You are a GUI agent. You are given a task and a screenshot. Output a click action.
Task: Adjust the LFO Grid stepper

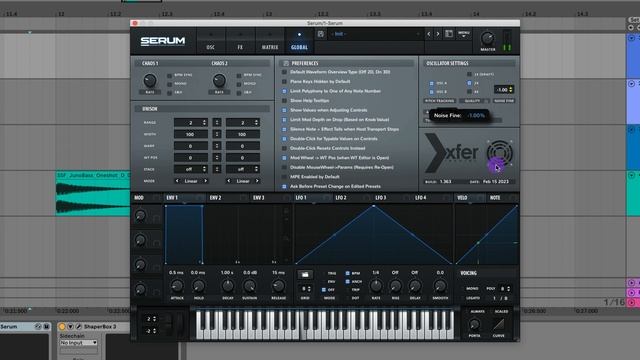[309, 289]
